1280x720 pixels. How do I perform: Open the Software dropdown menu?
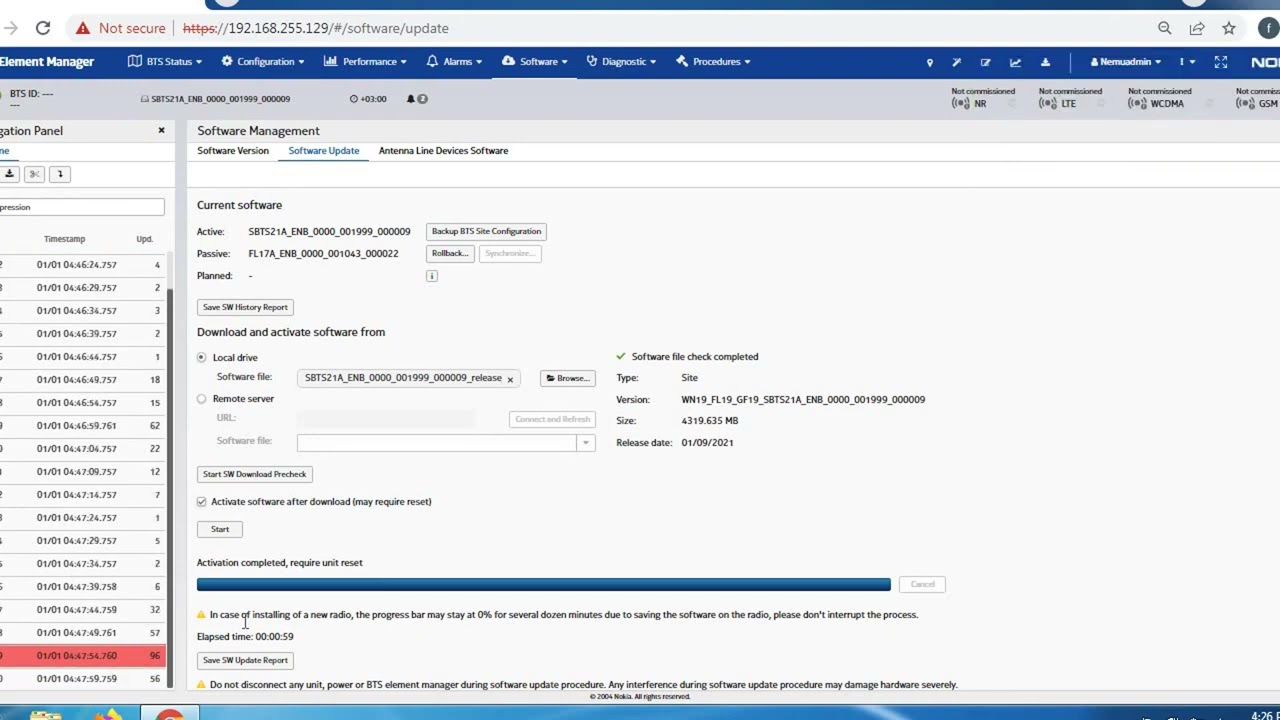pyautogui.click(x=535, y=62)
